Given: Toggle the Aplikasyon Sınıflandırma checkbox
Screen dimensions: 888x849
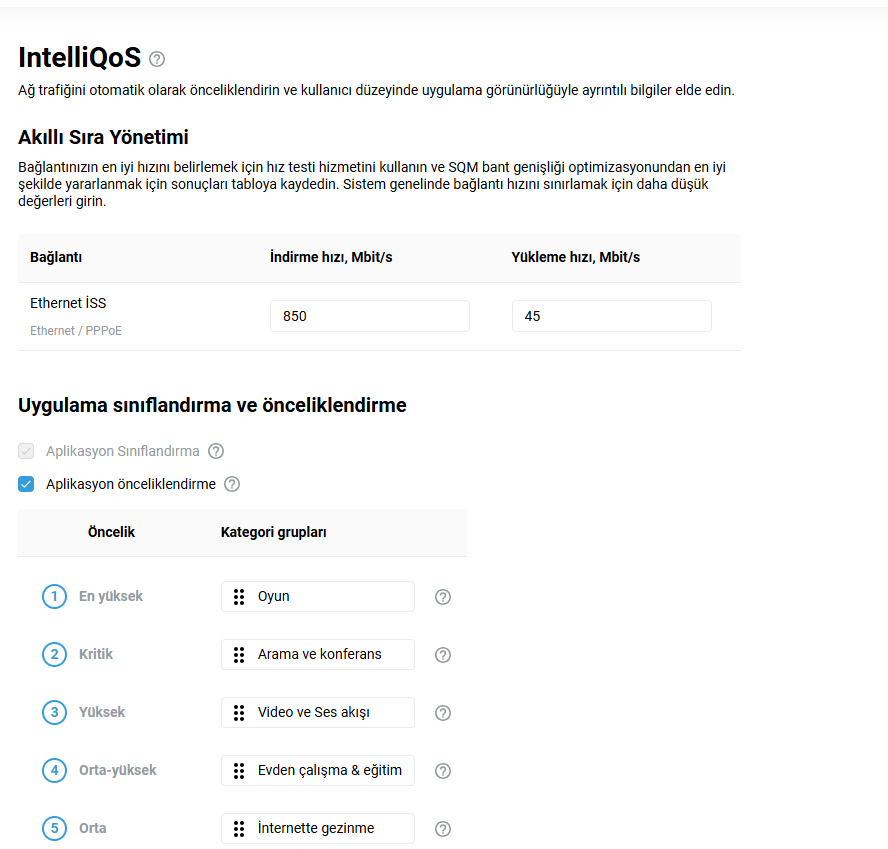Looking at the screenshot, I should click(26, 451).
